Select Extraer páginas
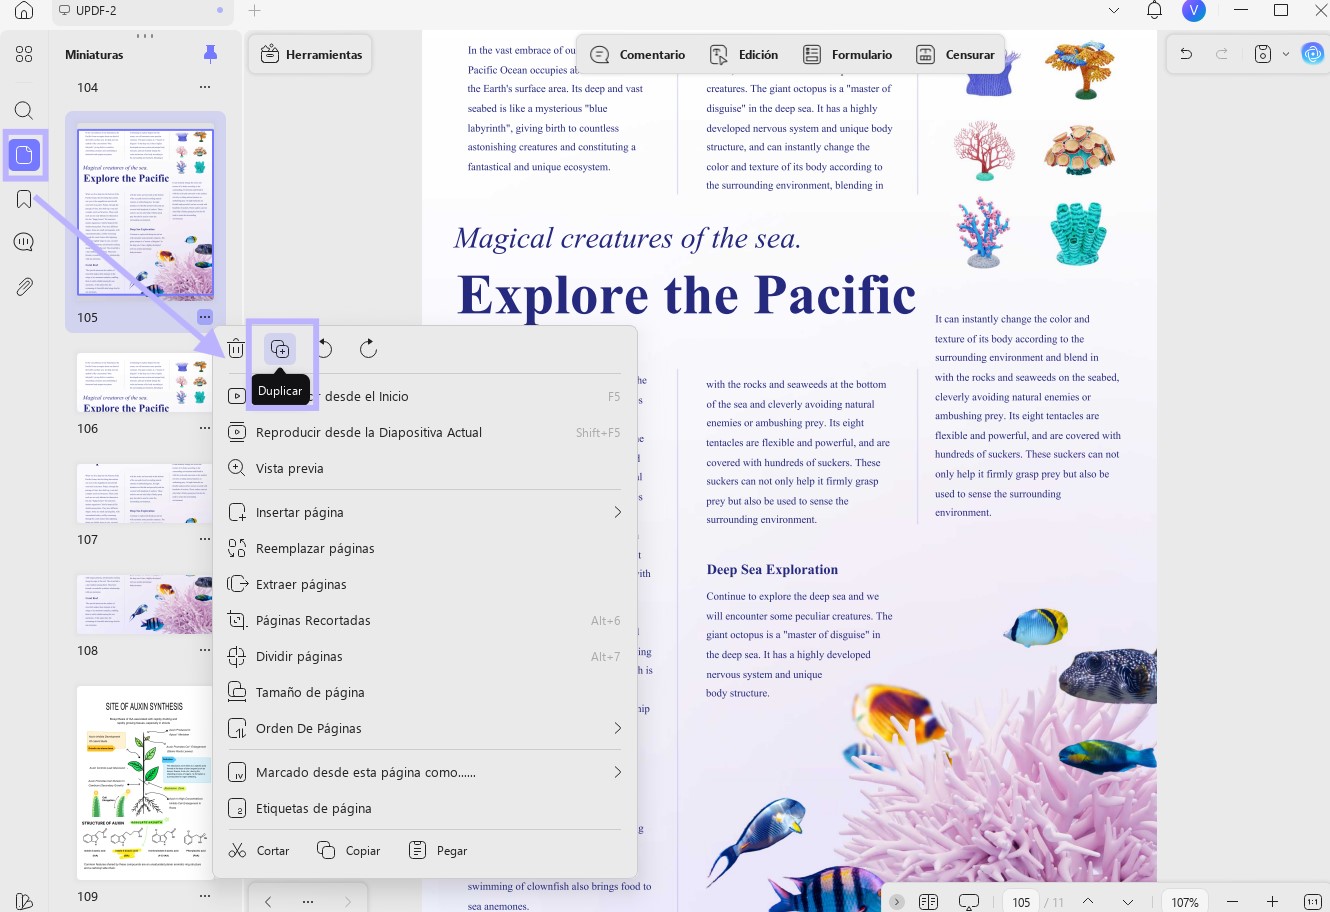1330x912 pixels. pyautogui.click(x=425, y=584)
